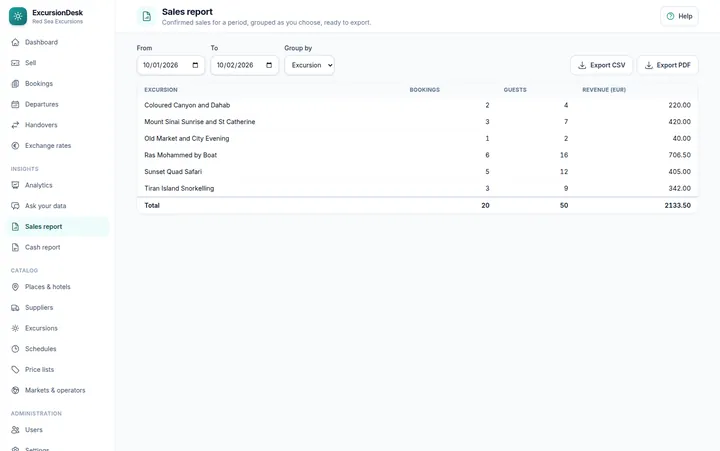Select Mount Sinai Sunrise and St Catherine
This screenshot has width=720, height=451.
pyautogui.click(x=417, y=122)
